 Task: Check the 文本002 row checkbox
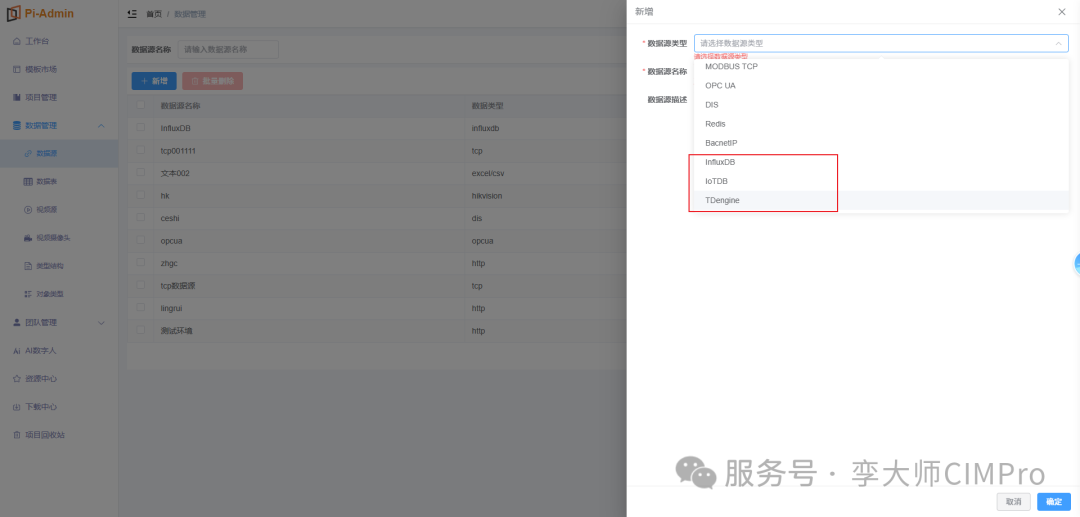pos(141,173)
